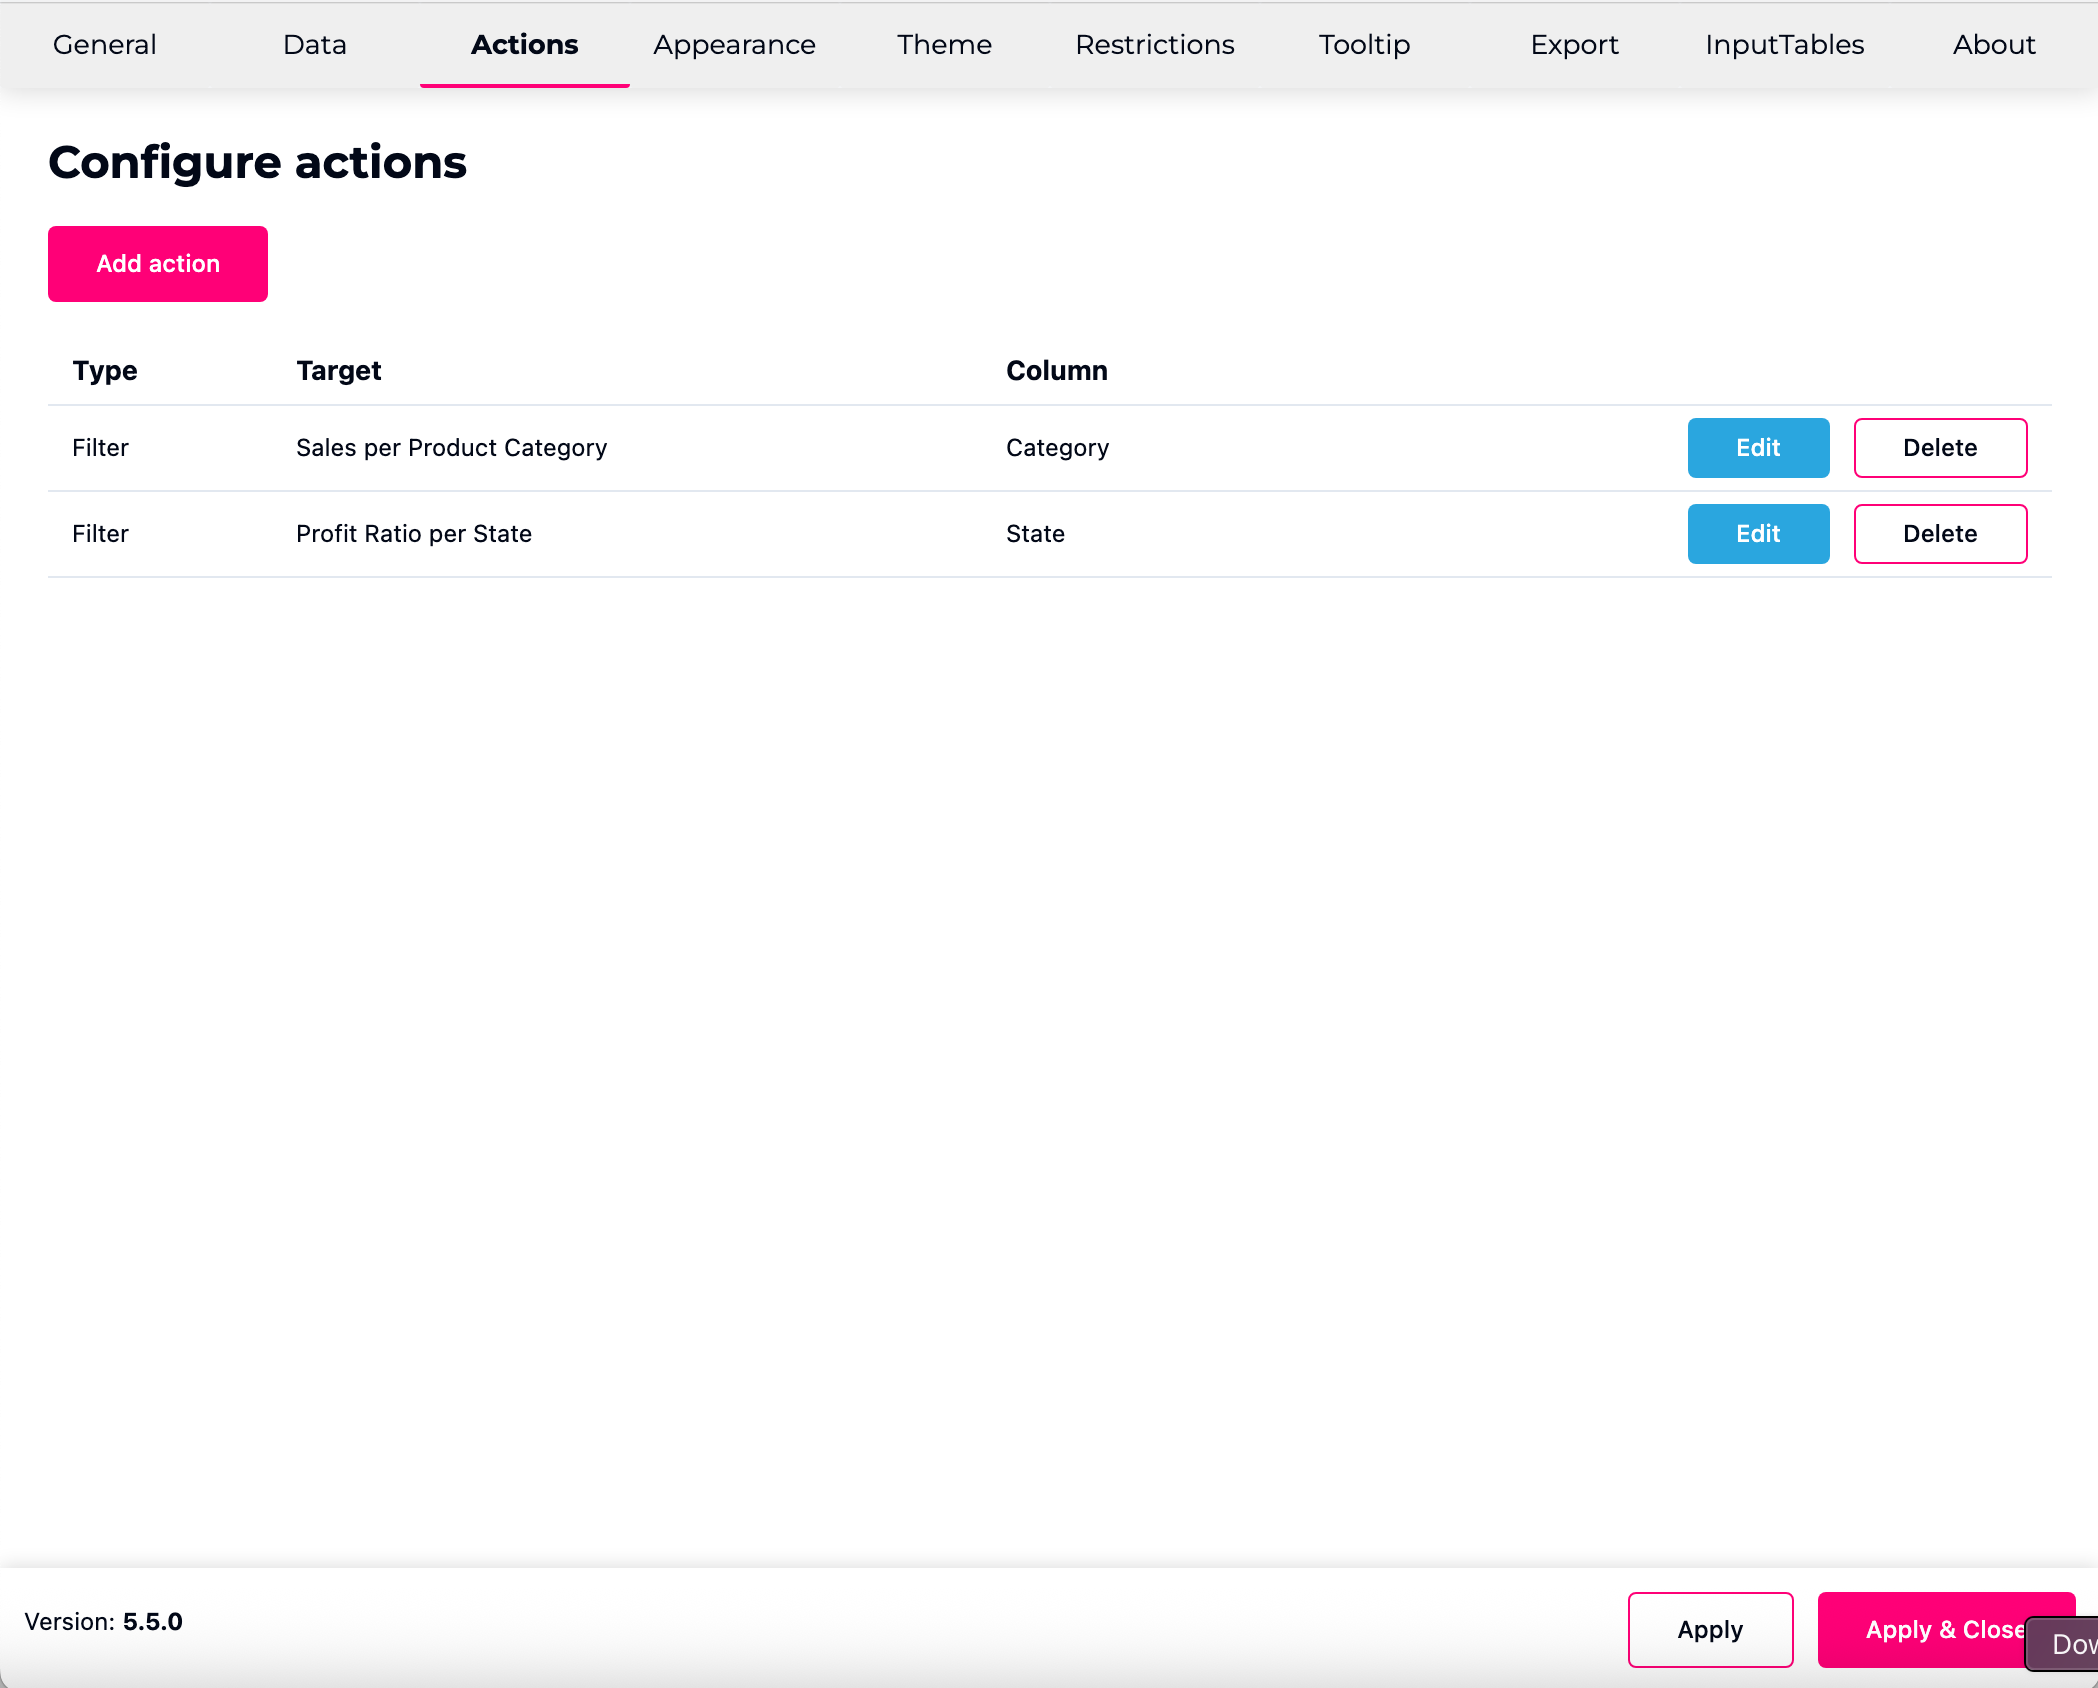The height and width of the screenshot is (1688, 2098).
Task: Switch to the Restrictions tab
Action: pos(1154,45)
